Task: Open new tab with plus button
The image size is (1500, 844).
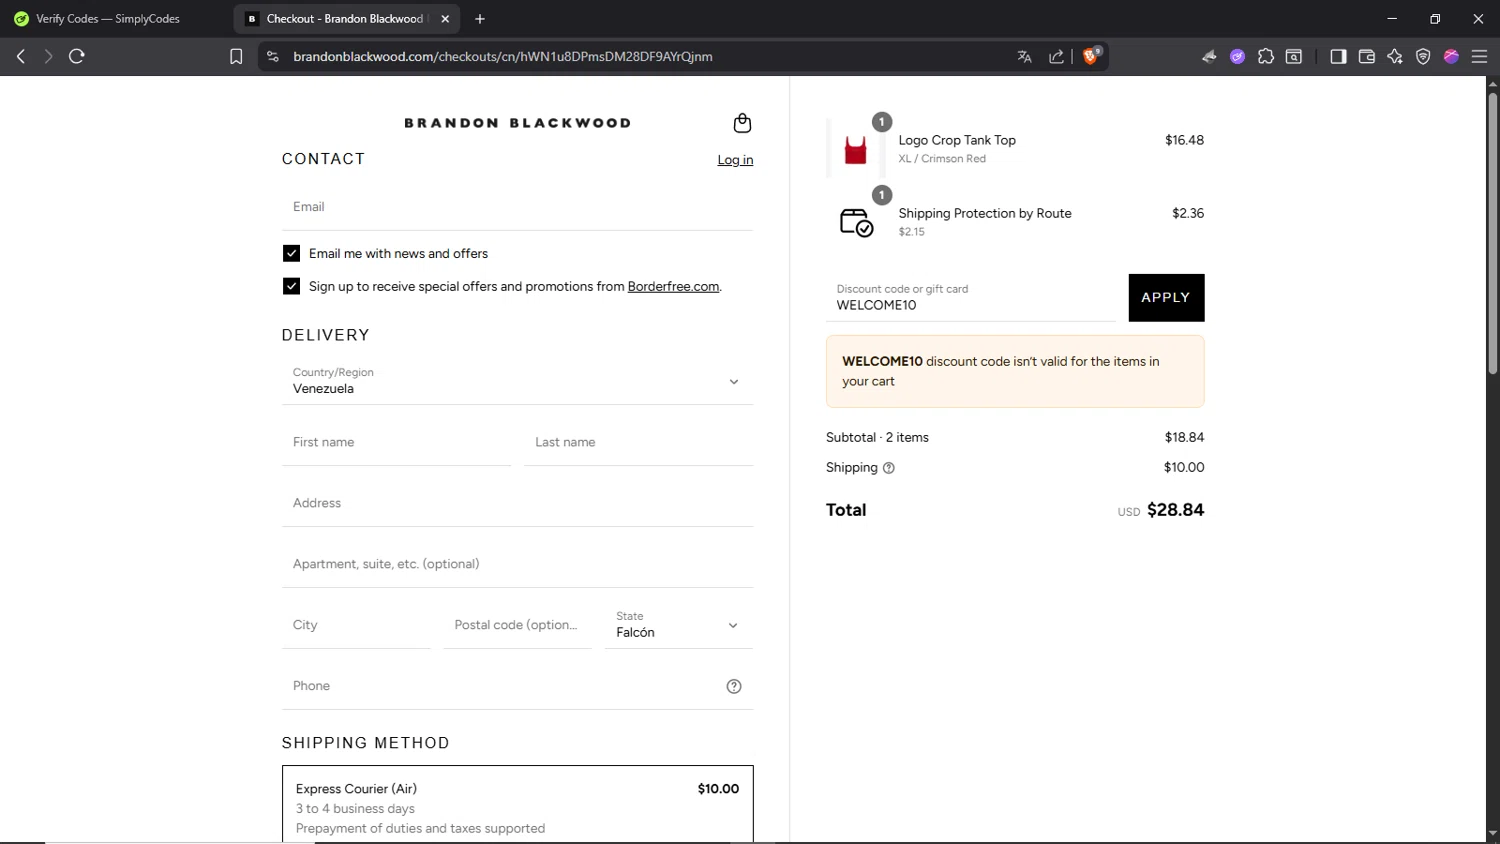Action: 480,19
